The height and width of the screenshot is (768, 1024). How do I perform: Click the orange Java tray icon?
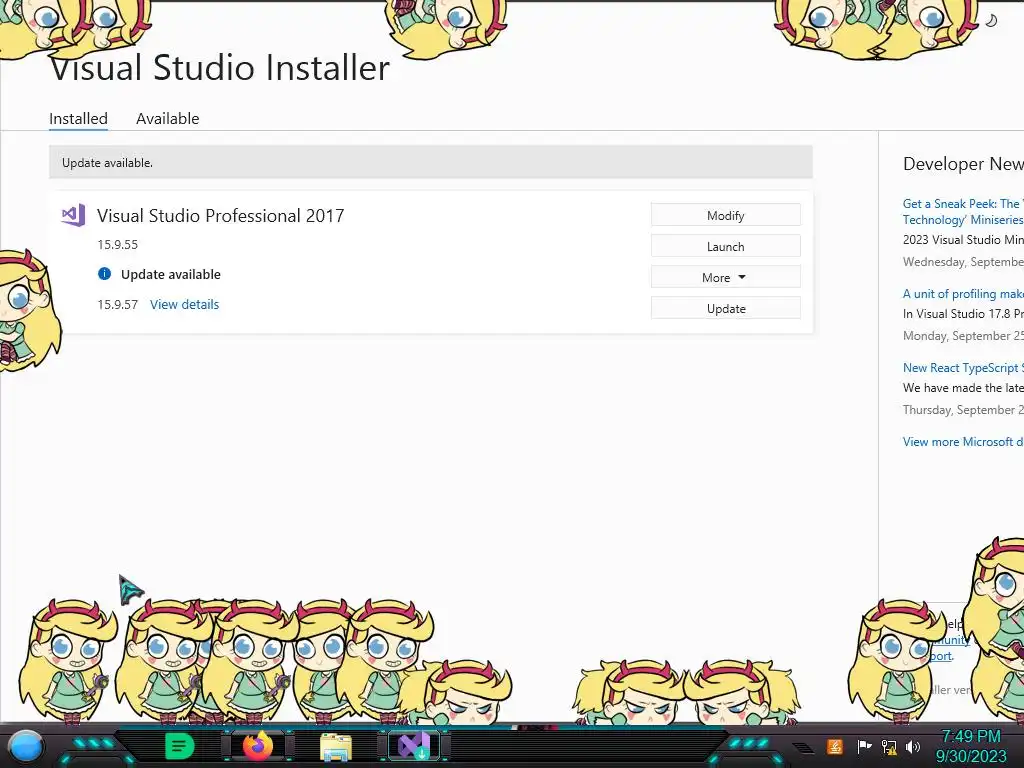coord(835,746)
